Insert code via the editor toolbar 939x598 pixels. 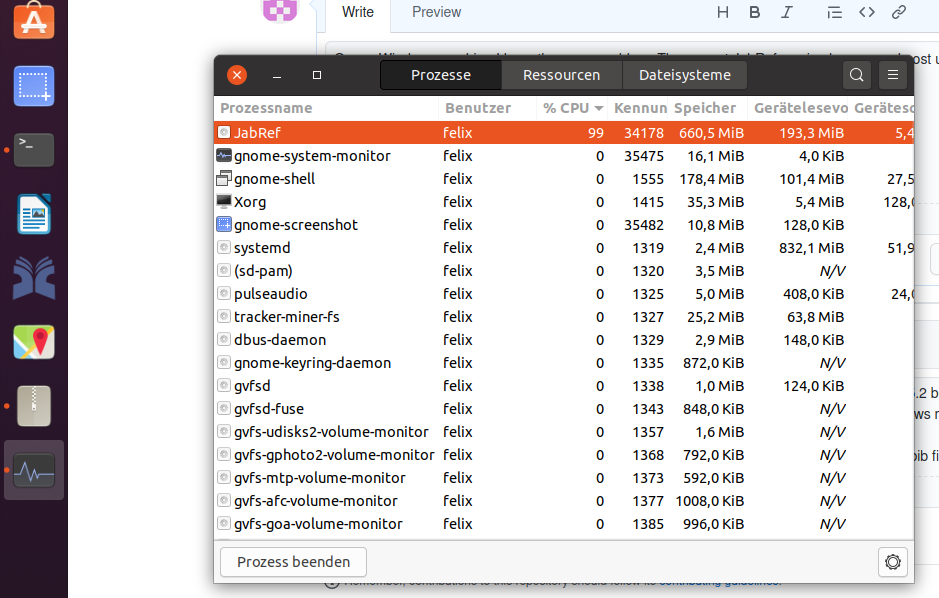coord(867,12)
